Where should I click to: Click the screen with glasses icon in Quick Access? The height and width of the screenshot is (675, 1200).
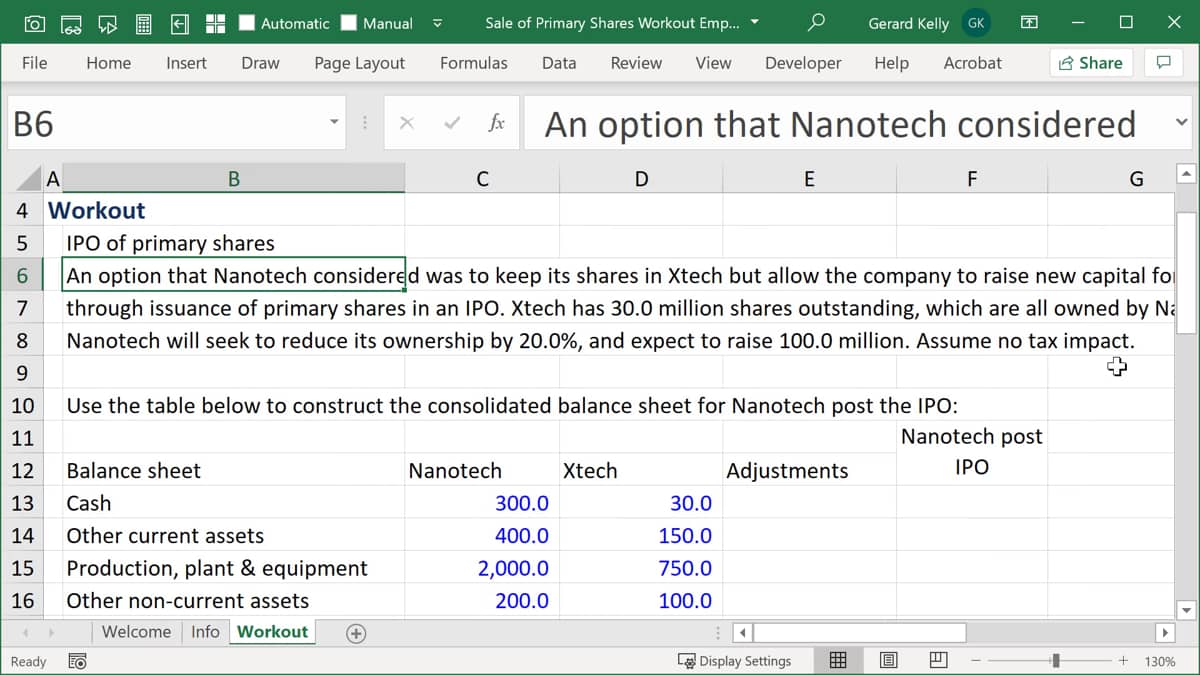71,23
